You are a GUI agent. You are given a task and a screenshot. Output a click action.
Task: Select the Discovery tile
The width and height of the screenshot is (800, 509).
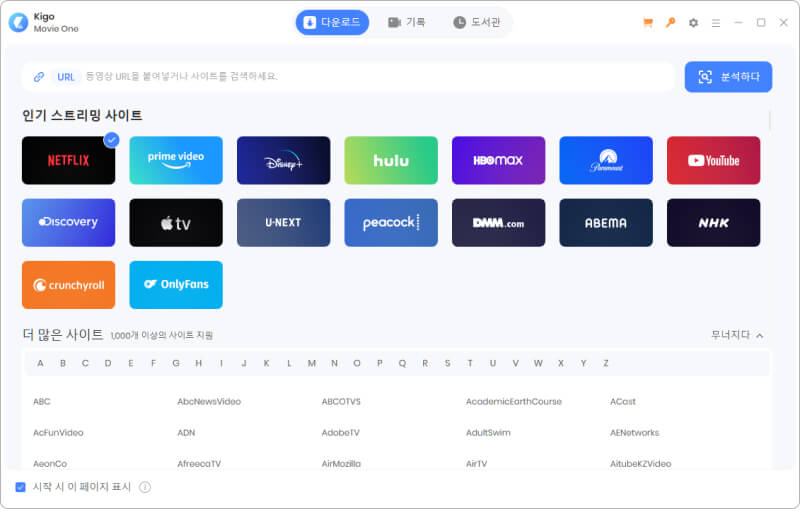coord(68,222)
